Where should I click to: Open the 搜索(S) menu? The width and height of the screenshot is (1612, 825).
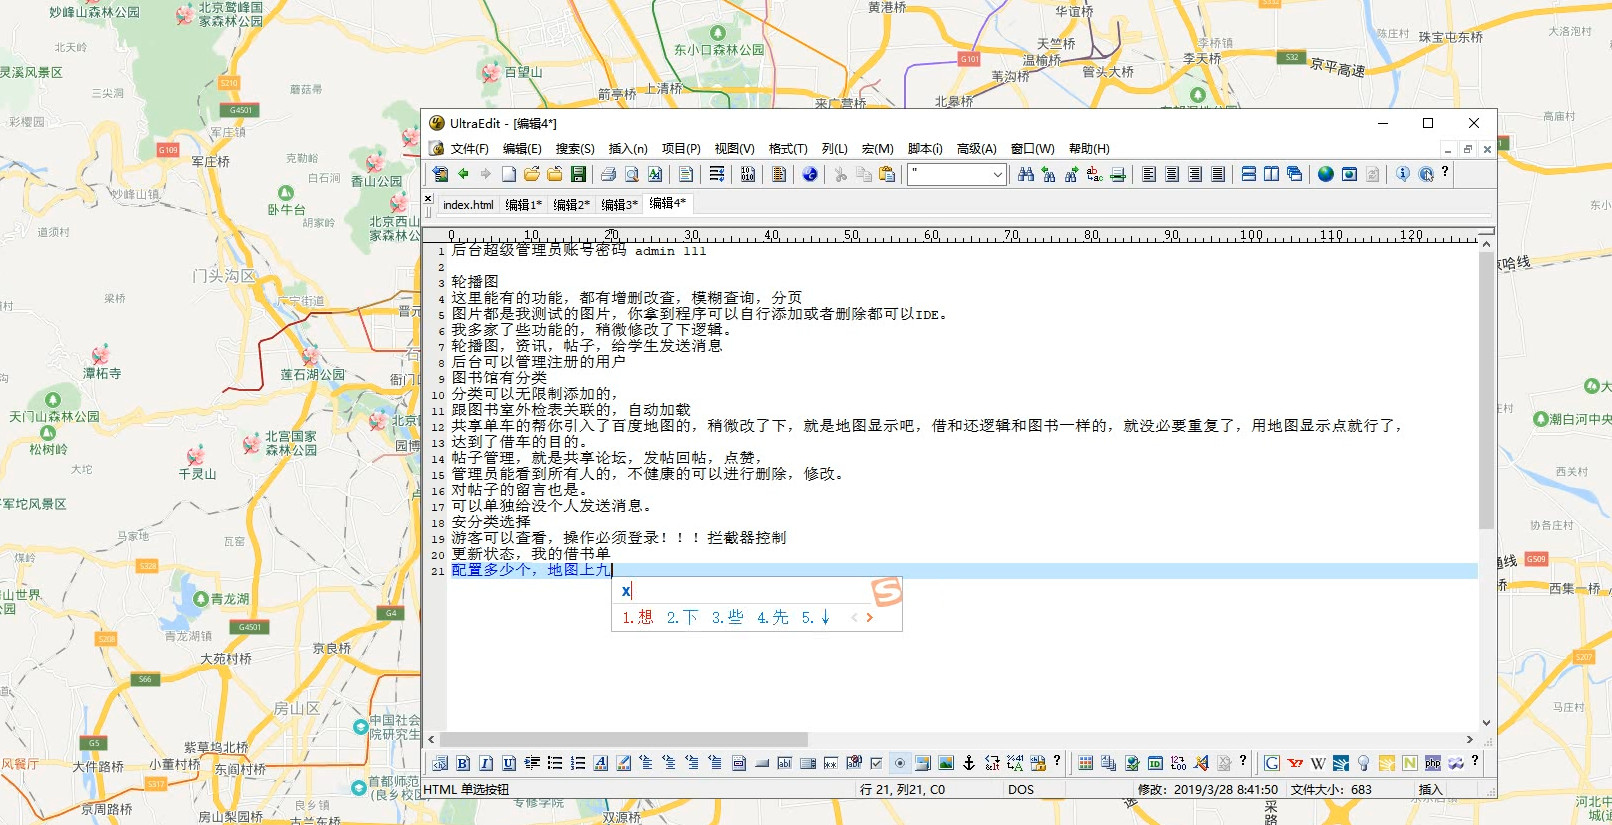(x=575, y=149)
